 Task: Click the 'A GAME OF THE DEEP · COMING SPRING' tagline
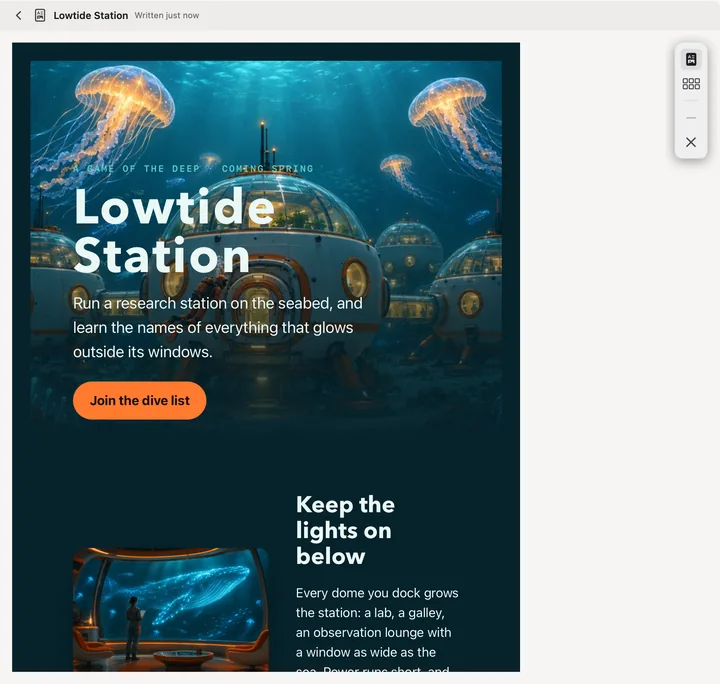click(193, 168)
